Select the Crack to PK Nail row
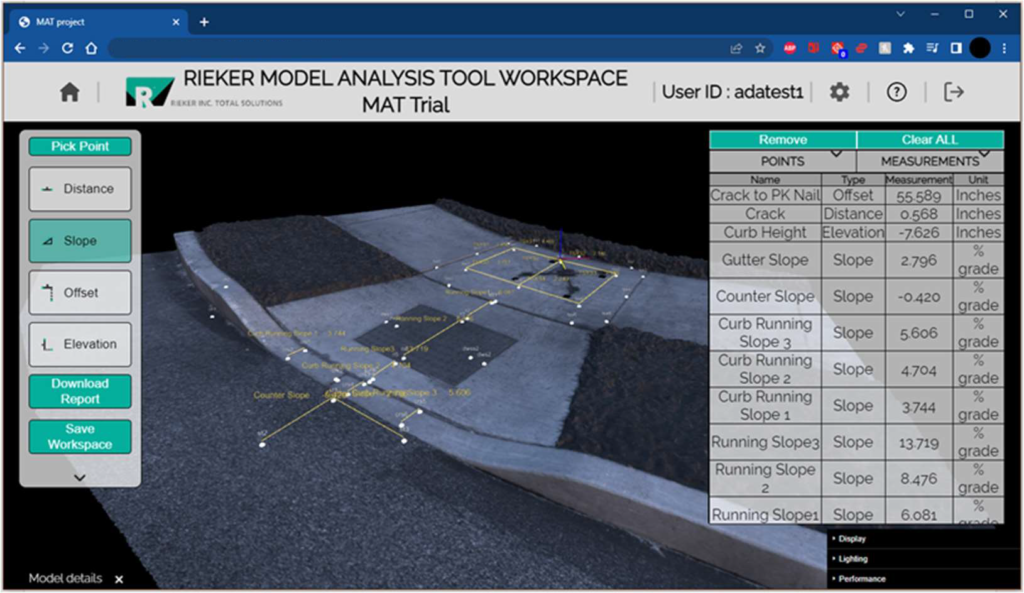This screenshot has width=1024, height=593. pyautogui.click(x=856, y=195)
